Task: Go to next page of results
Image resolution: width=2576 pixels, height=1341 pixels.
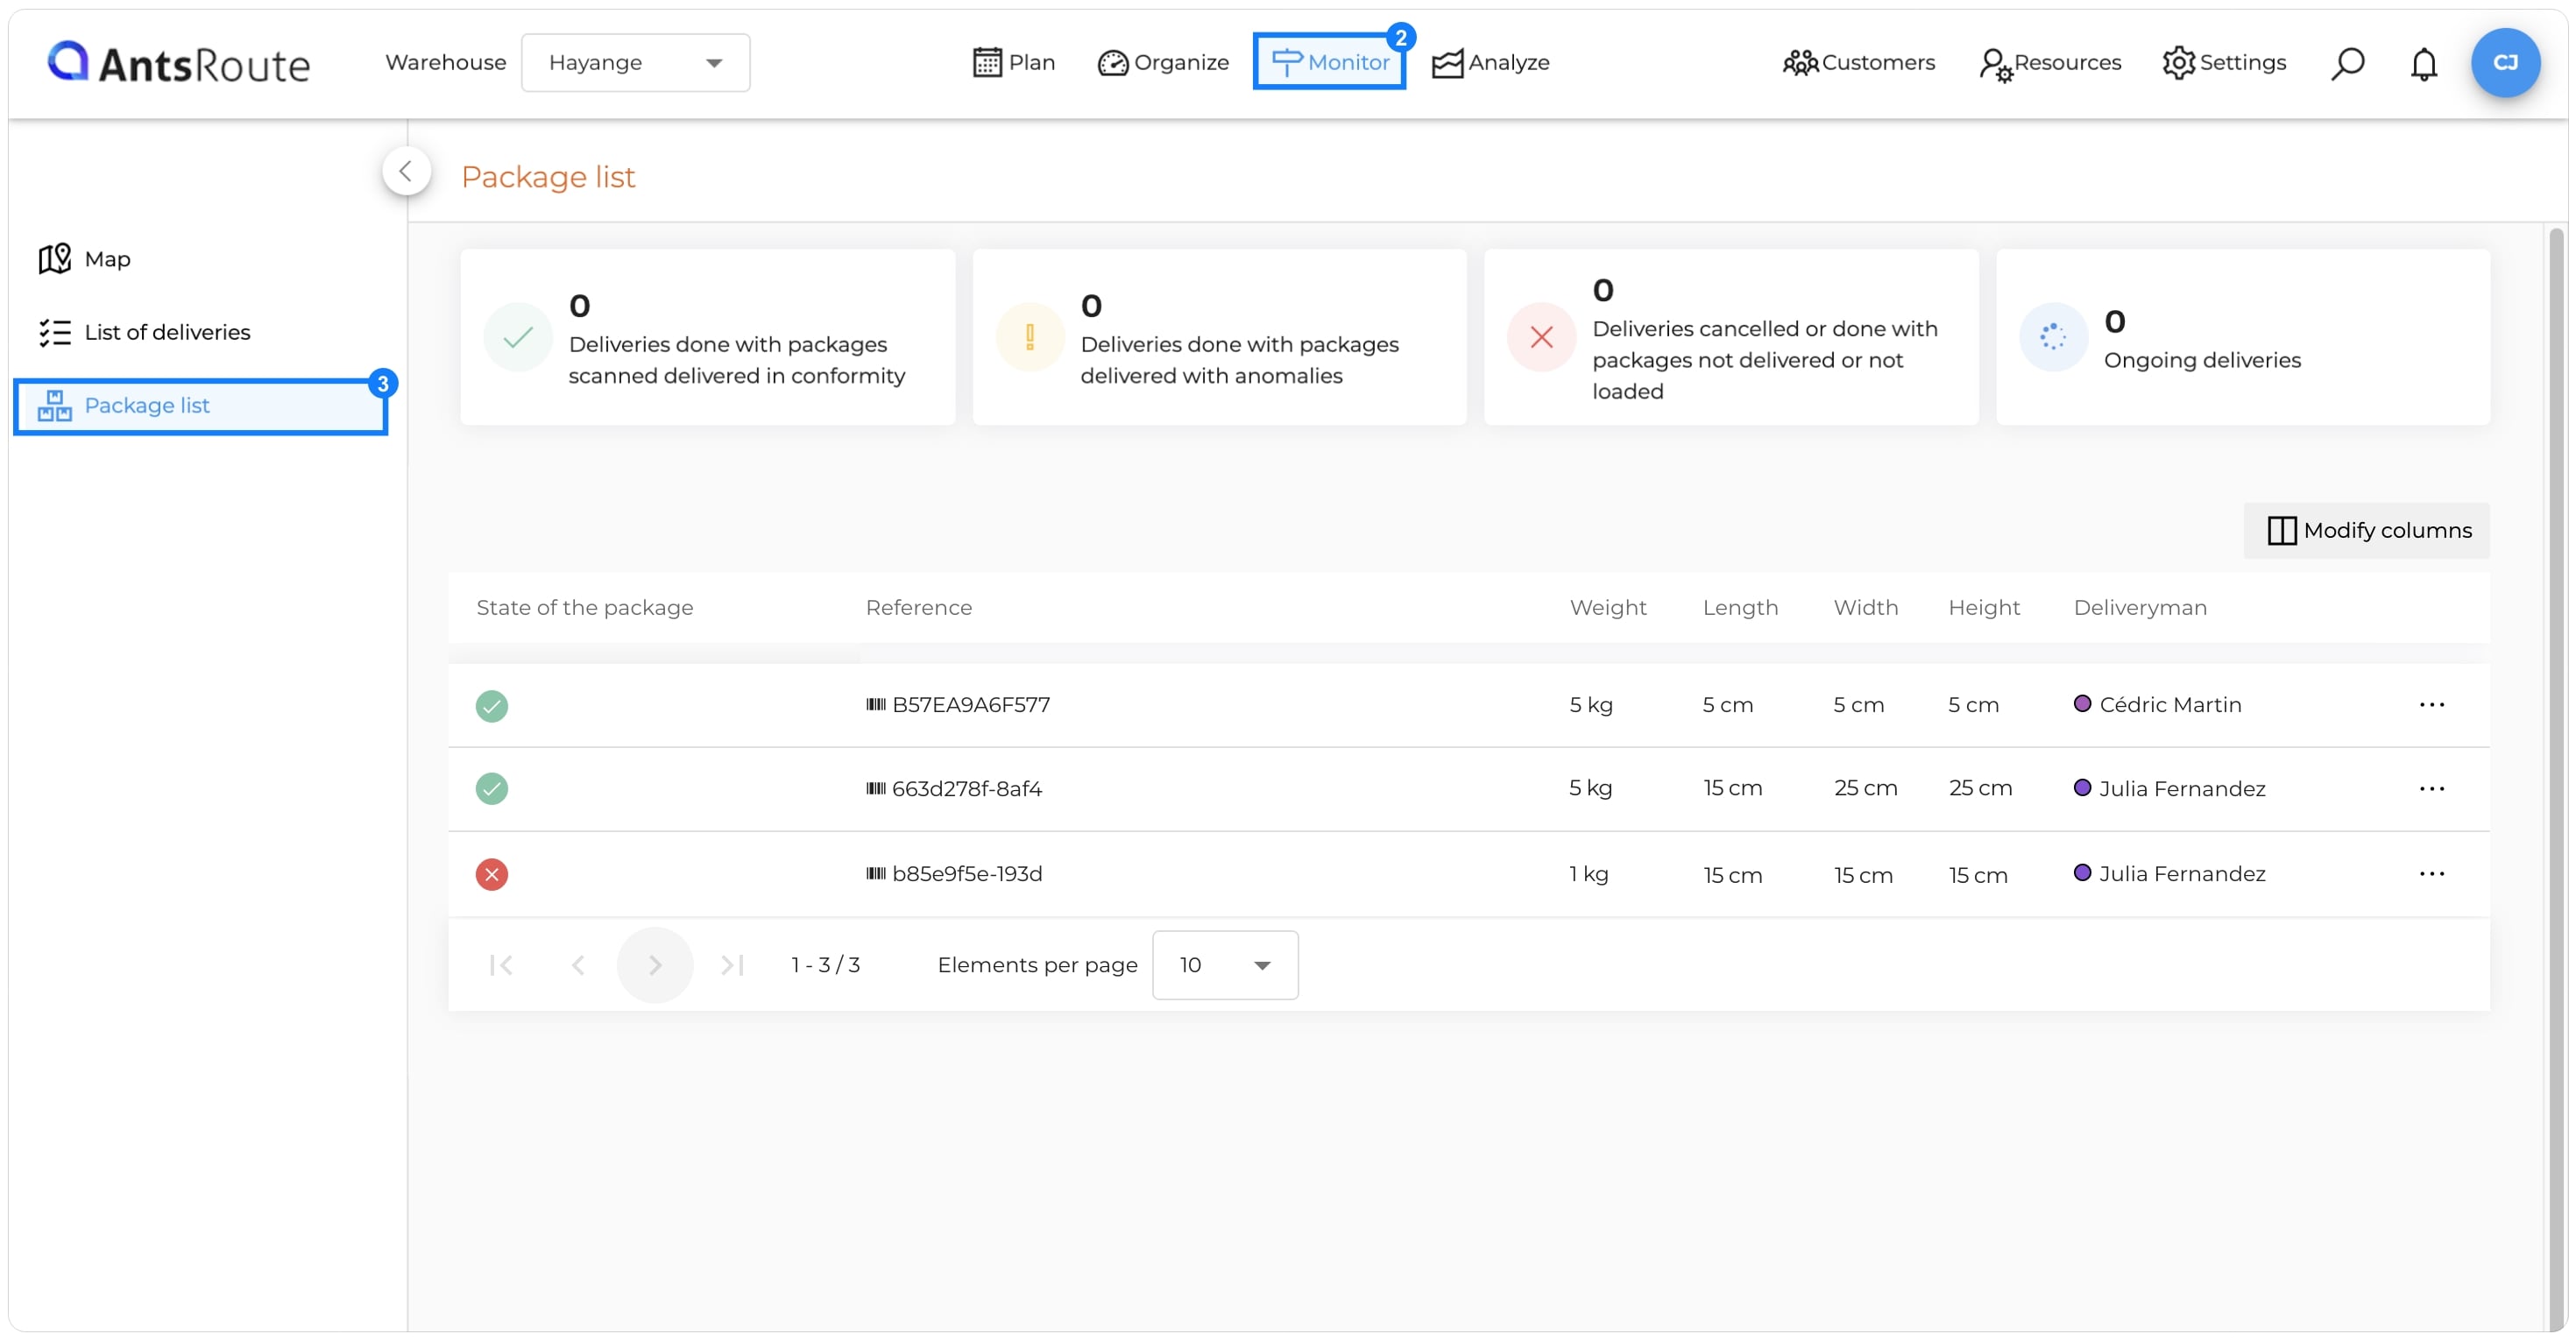Action: pyautogui.click(x=655, y=966)
